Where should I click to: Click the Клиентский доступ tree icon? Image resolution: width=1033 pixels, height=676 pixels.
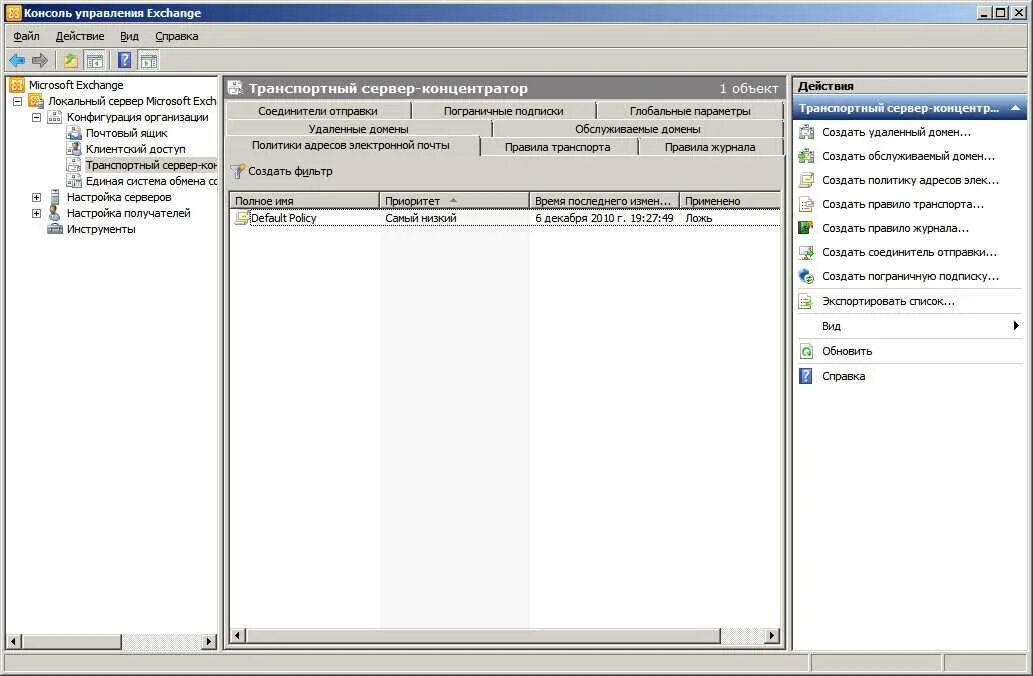pyautogui.click(x=74, y=148)
